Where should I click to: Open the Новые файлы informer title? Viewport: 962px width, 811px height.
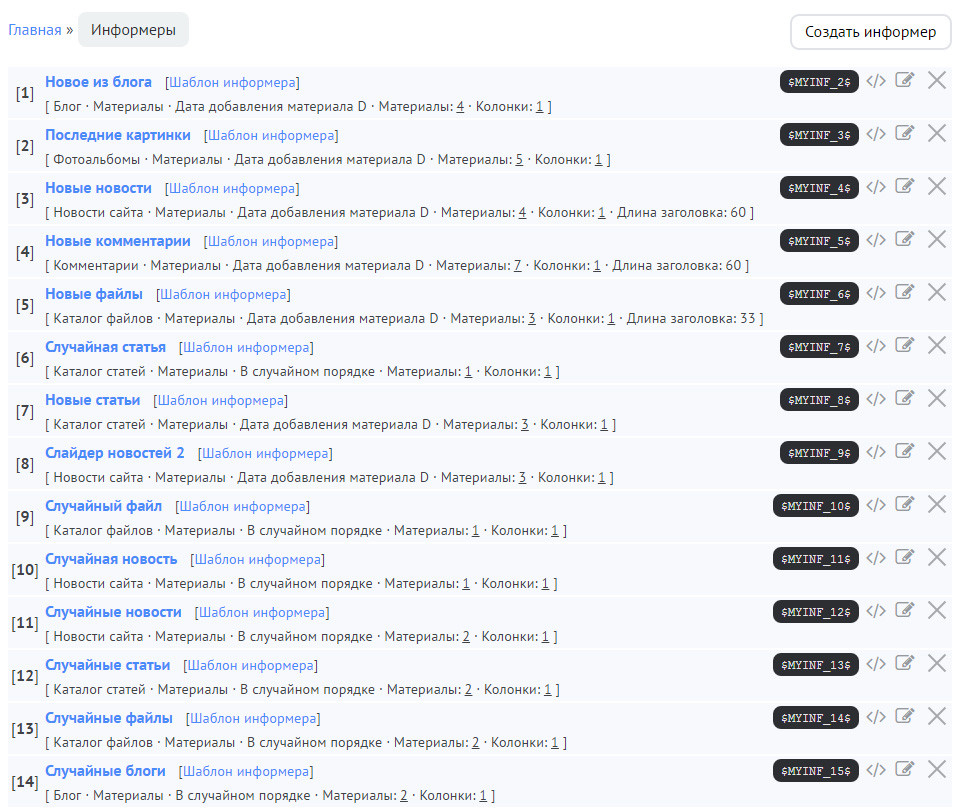click(x=94, y=294)
